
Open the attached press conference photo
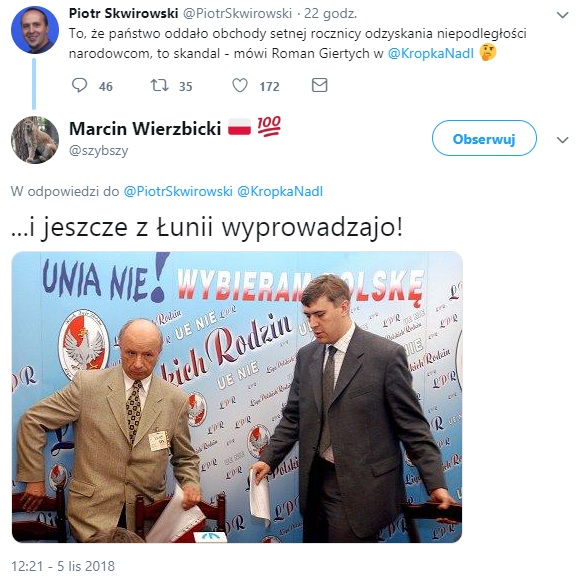pyautogui.click(x=237, y=397)
